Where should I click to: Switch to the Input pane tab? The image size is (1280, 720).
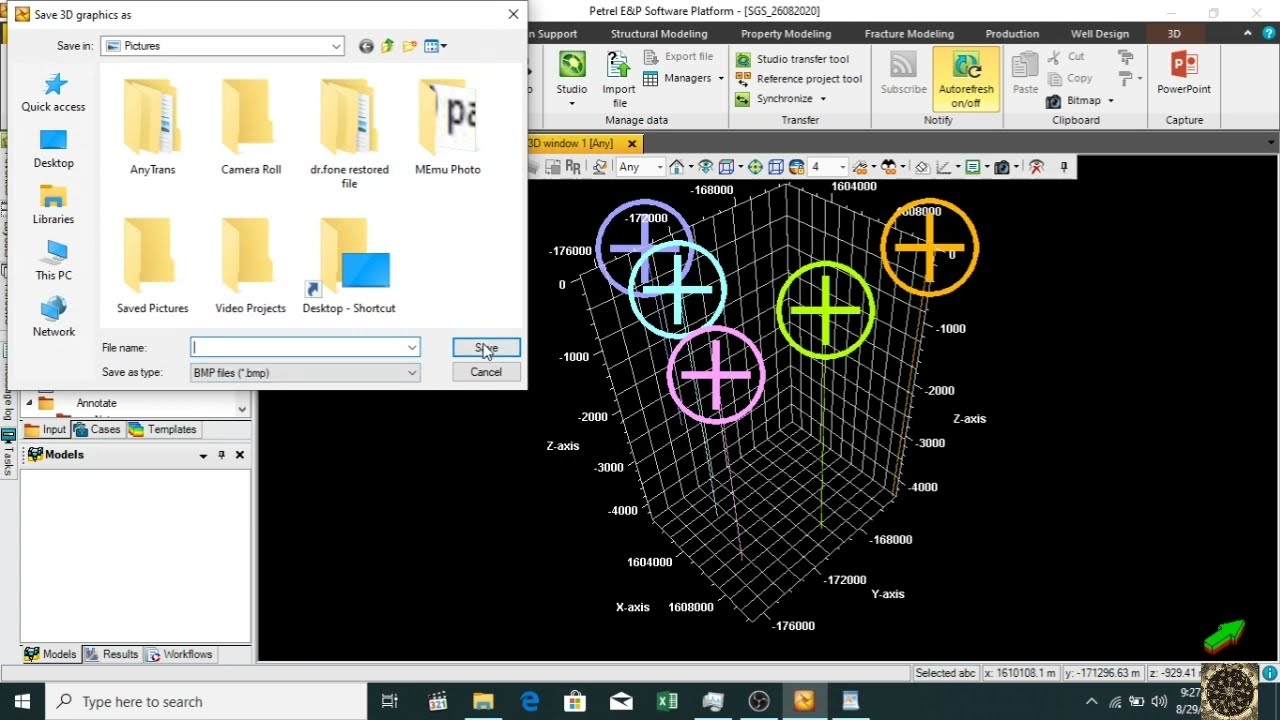(x=45, y=430)
